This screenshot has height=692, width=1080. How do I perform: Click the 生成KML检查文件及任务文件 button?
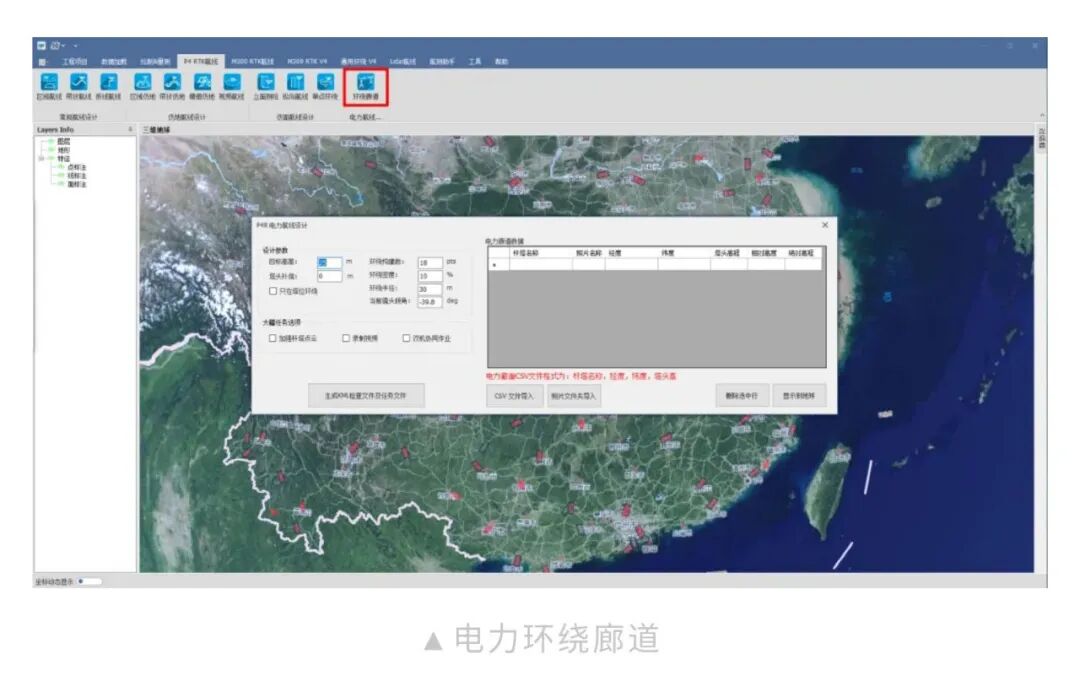(366, 396)
